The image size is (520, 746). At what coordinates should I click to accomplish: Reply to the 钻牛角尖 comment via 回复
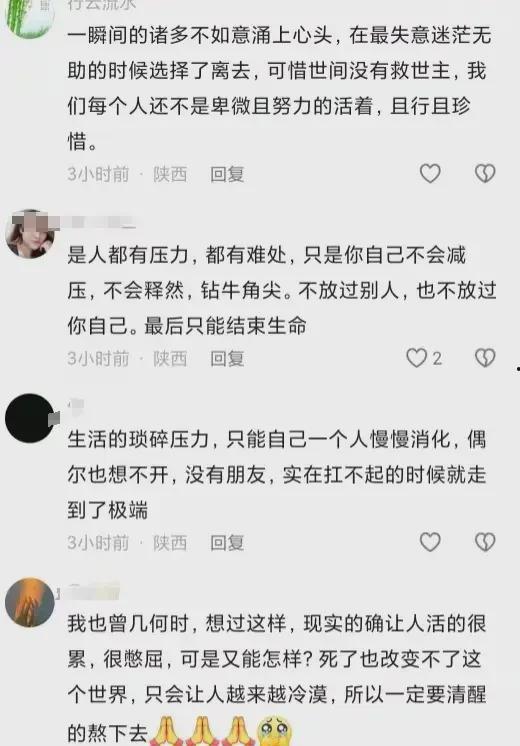pos(227,358)
